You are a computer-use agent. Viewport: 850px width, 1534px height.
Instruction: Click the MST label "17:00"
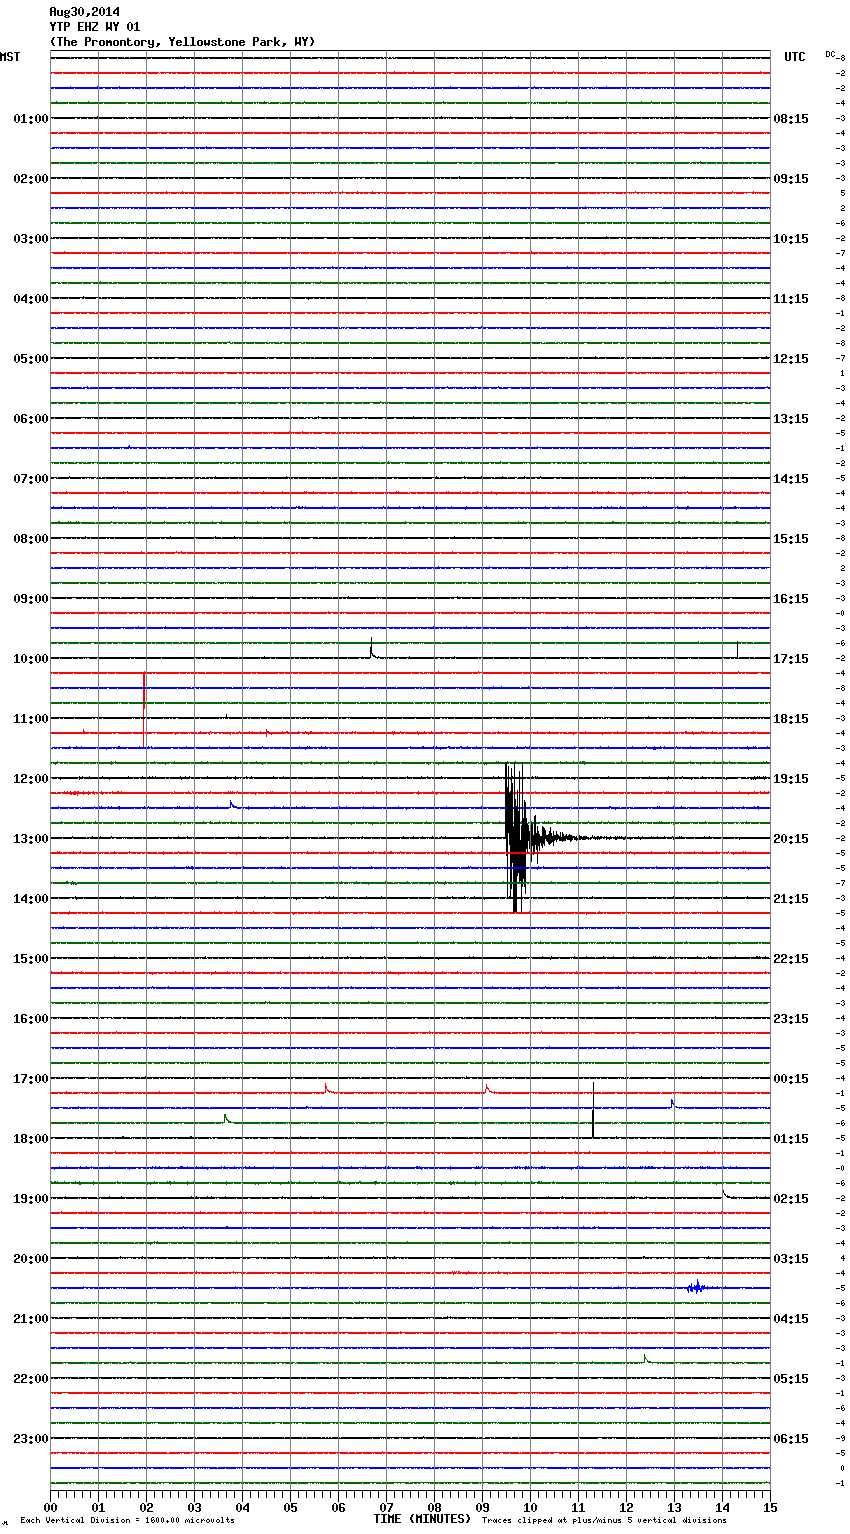tap(31, 1079)
